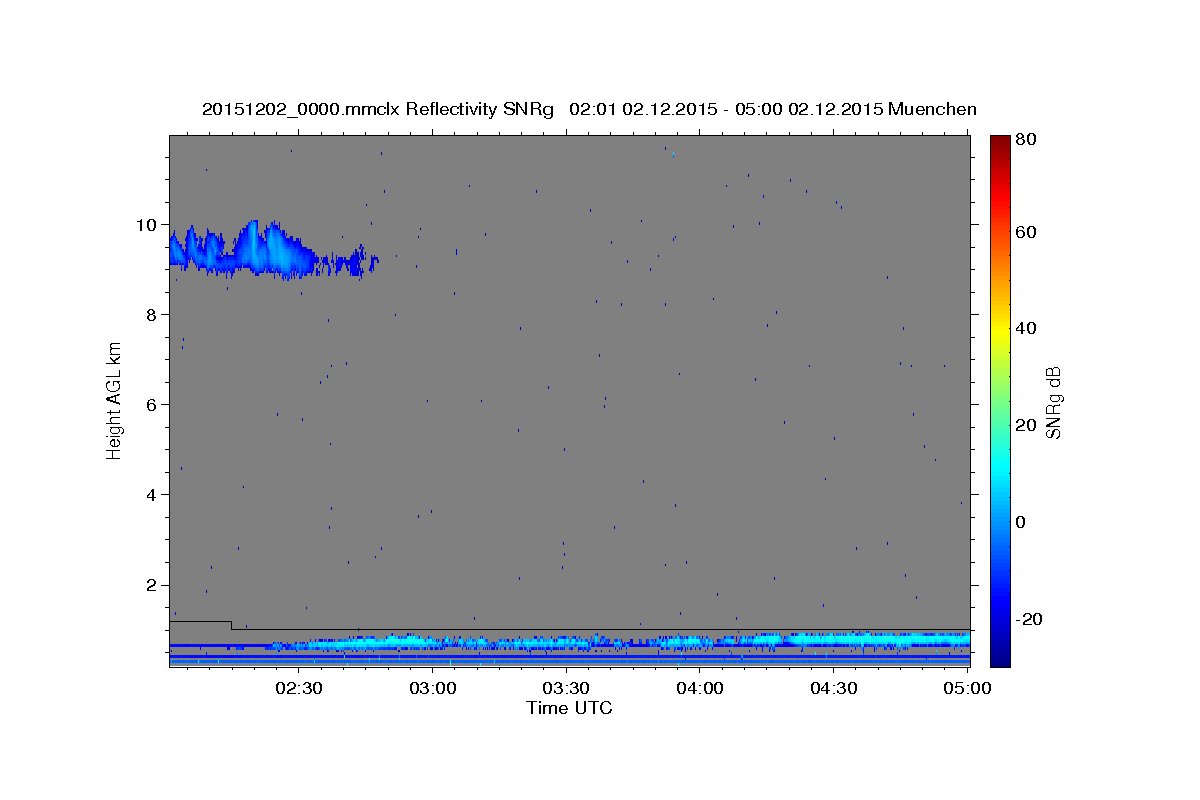
Task: Click the 05:00 time tick label
Action: tap(968, 688)
